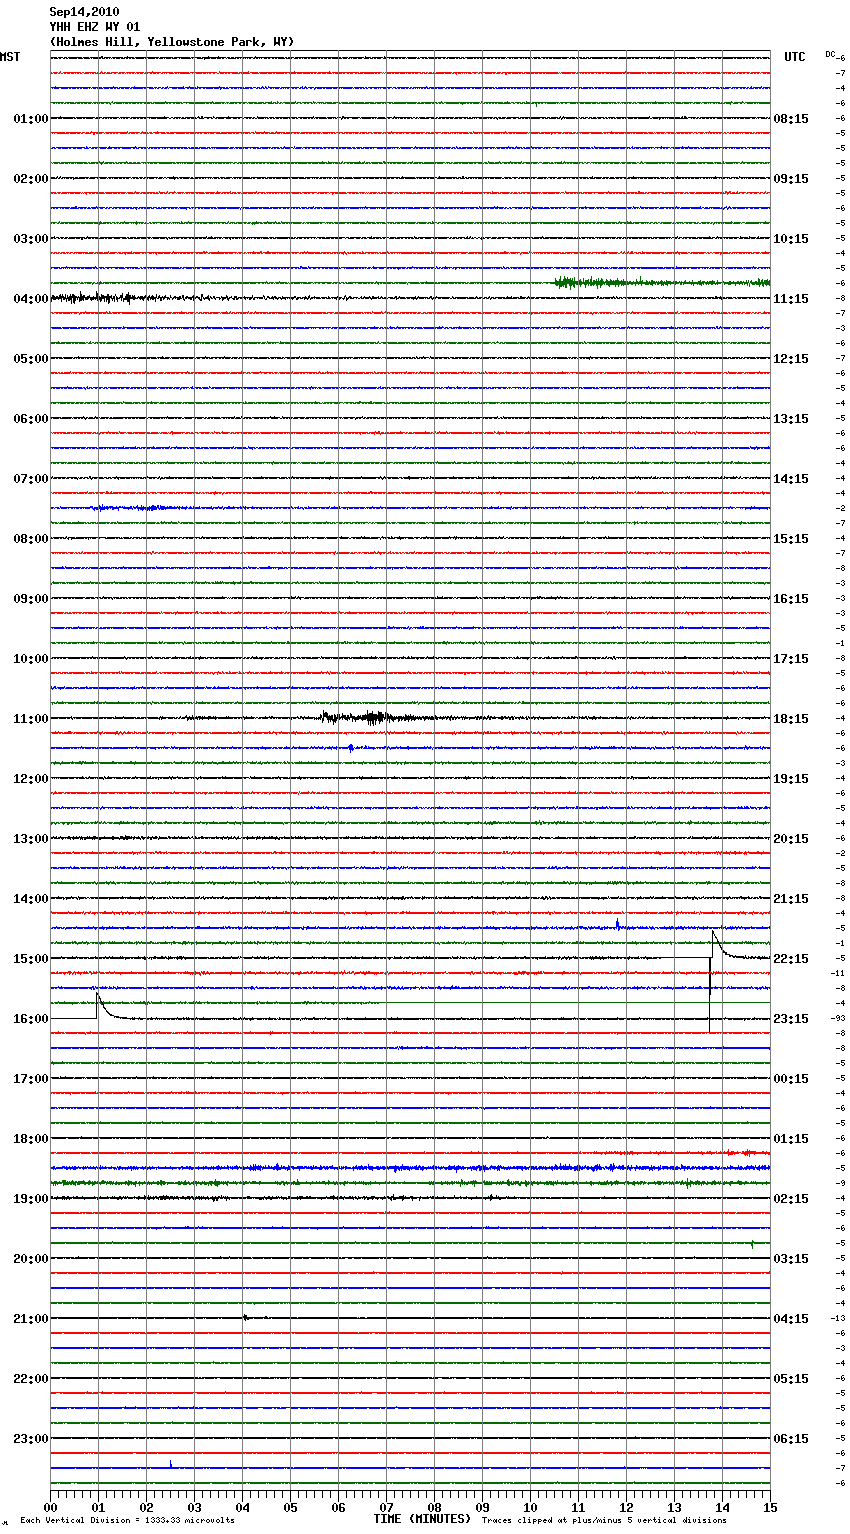
Task: Click the noisy blue trace after 18:00 MST
Action: 410,1167
